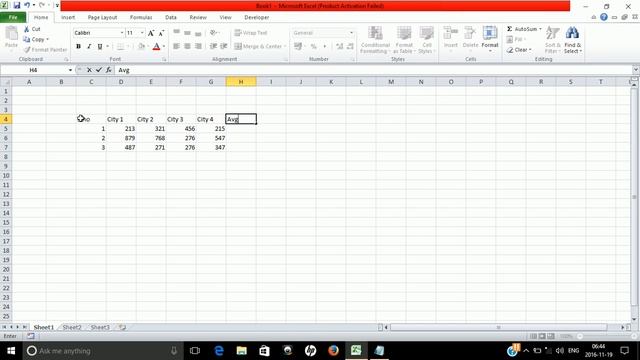
Task: Click the Borders button
Action: click(120, 47)
